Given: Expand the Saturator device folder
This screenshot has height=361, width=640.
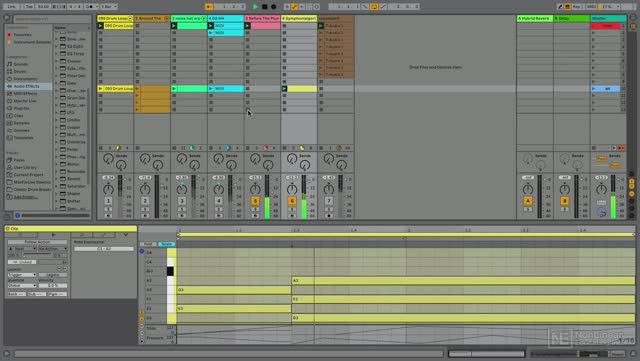Looking at the screenshot, I should coord(57,186).
